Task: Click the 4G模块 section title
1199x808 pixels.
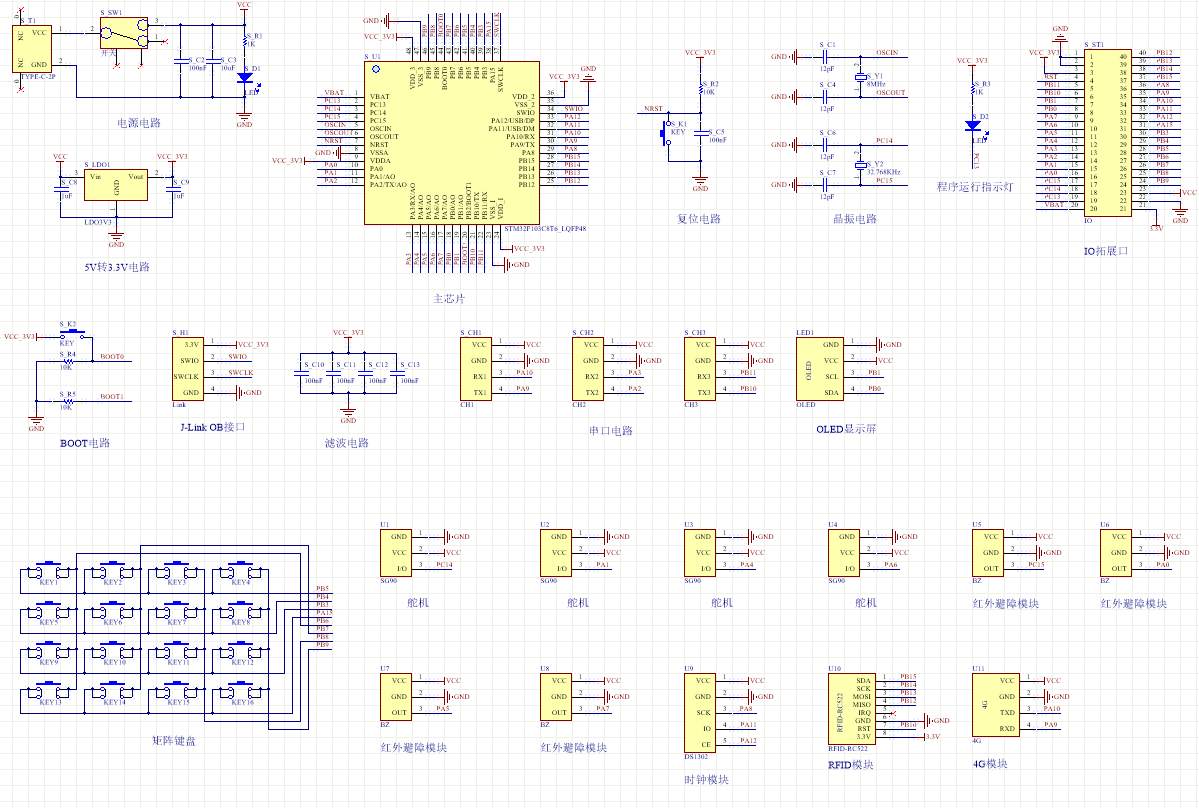Action: (989, 764)
